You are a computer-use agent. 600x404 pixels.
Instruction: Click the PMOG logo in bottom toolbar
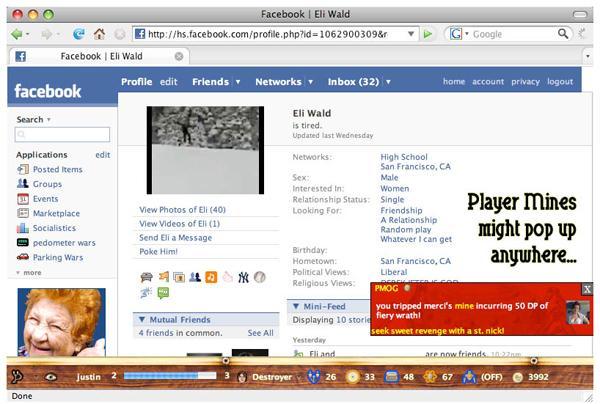[x=16, y=377]
